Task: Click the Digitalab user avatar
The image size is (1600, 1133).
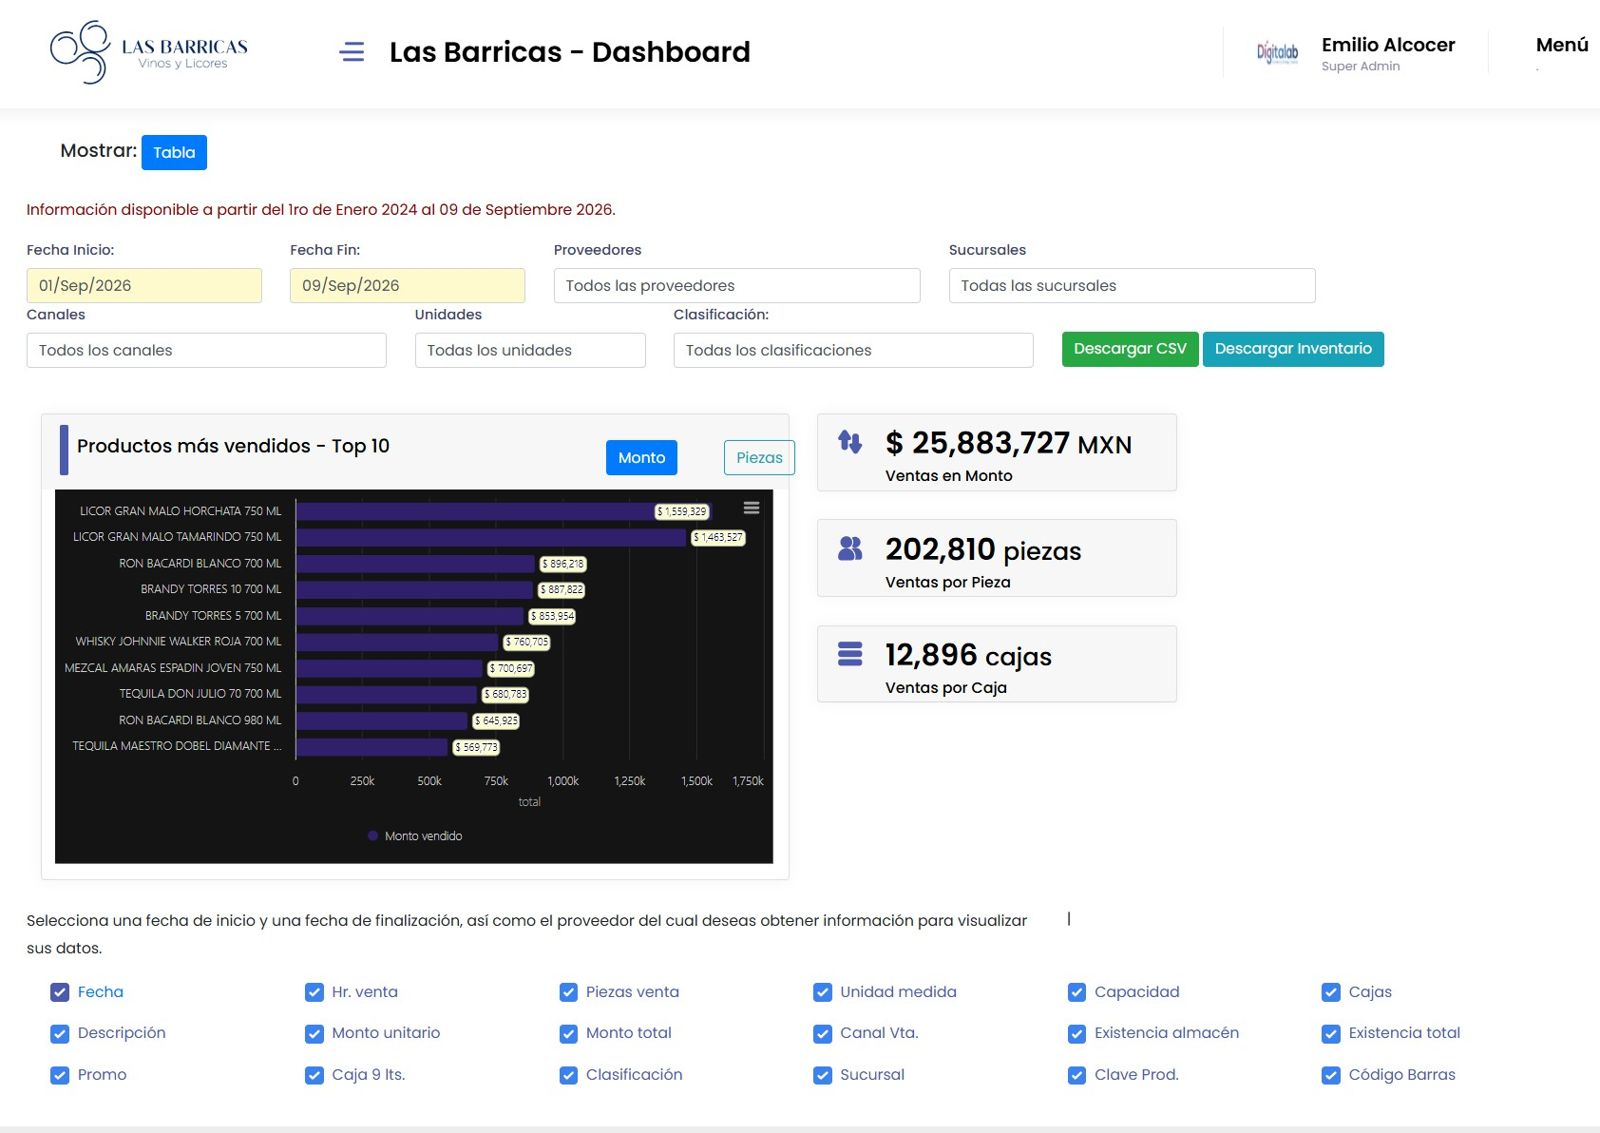Action: click(x=1277, y=52)
